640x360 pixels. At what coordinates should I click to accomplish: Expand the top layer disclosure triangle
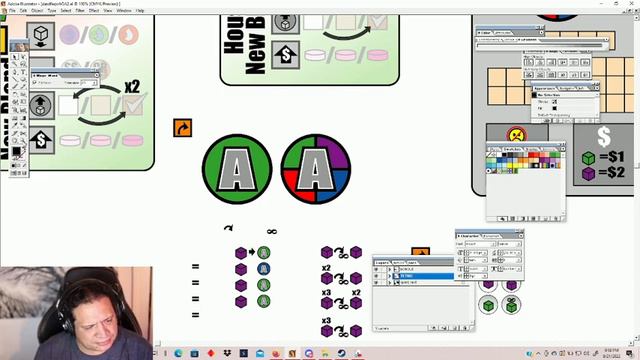390,269
